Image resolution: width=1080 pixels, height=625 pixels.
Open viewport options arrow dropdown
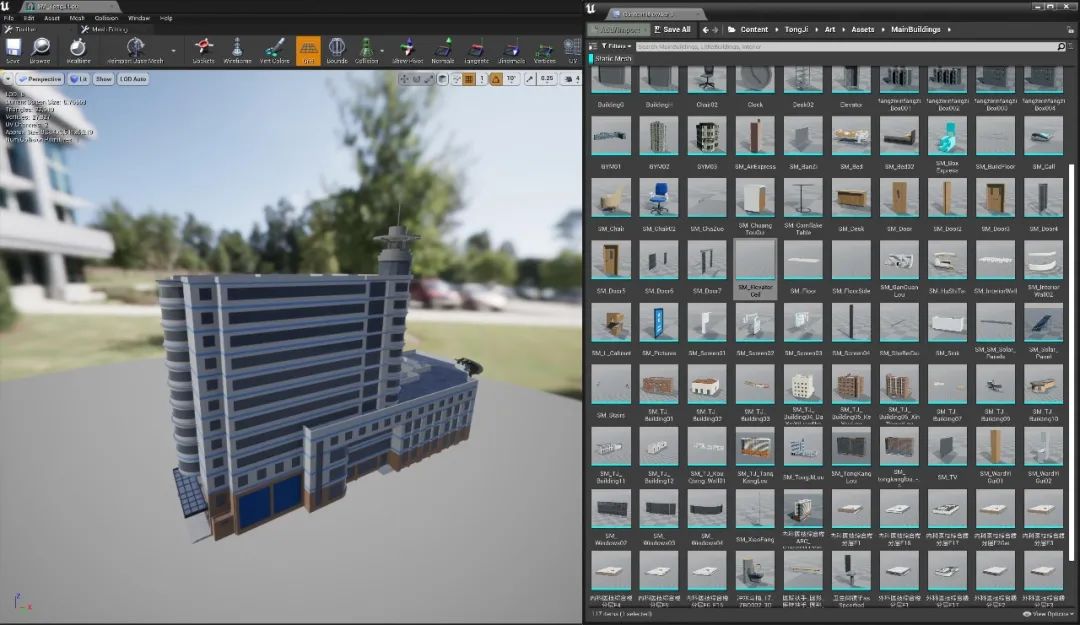tap(8, 79)
